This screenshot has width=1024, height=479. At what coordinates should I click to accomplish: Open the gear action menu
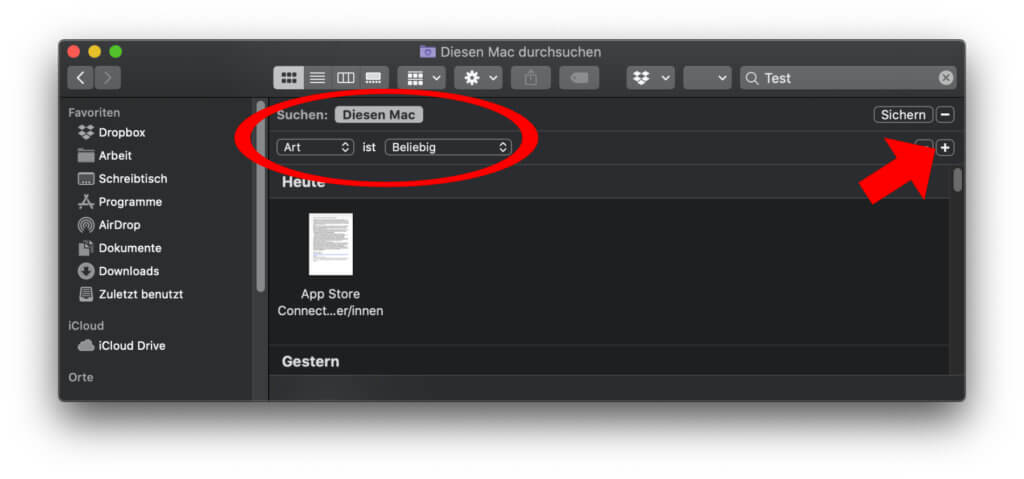click(478, 78)
